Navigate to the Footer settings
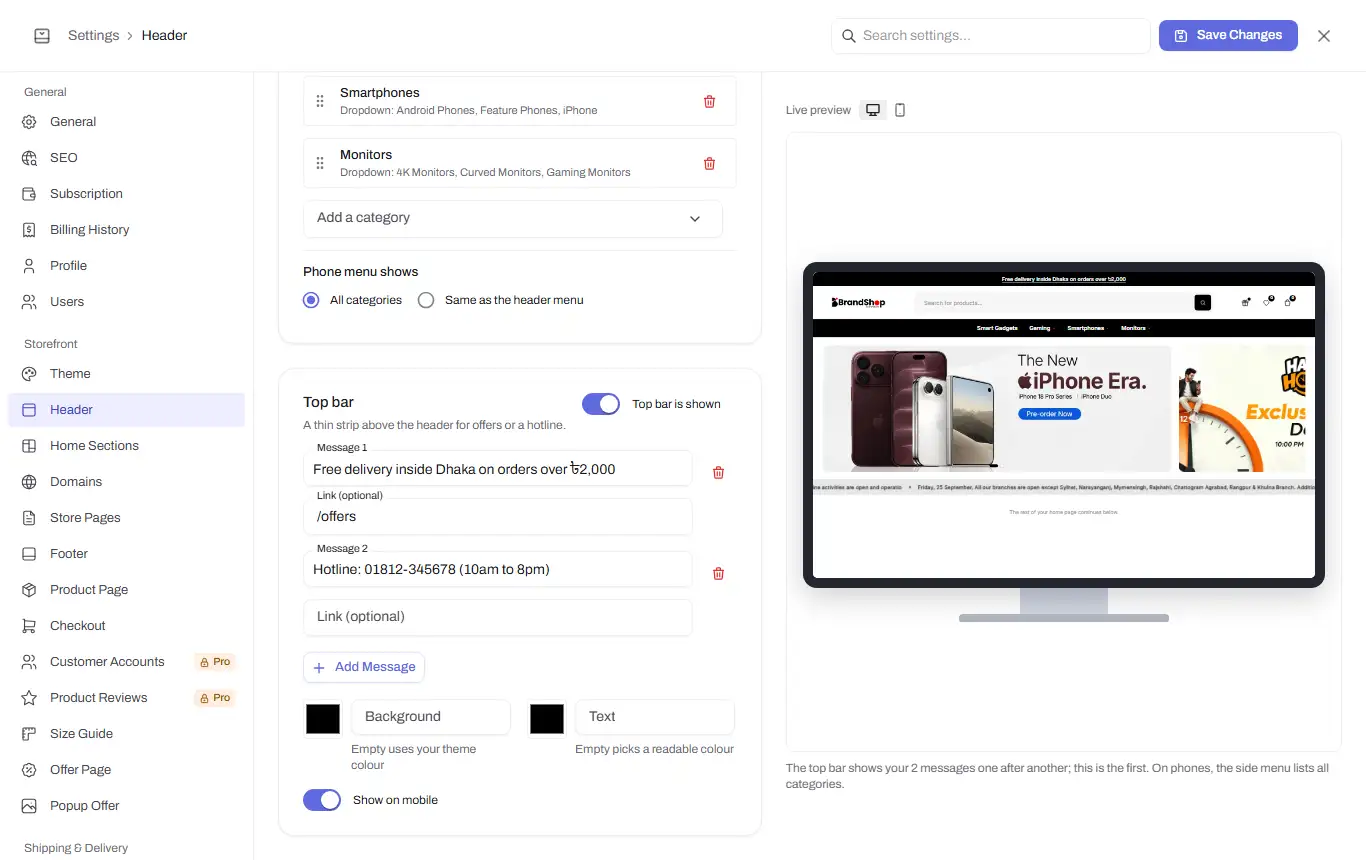 126,554
